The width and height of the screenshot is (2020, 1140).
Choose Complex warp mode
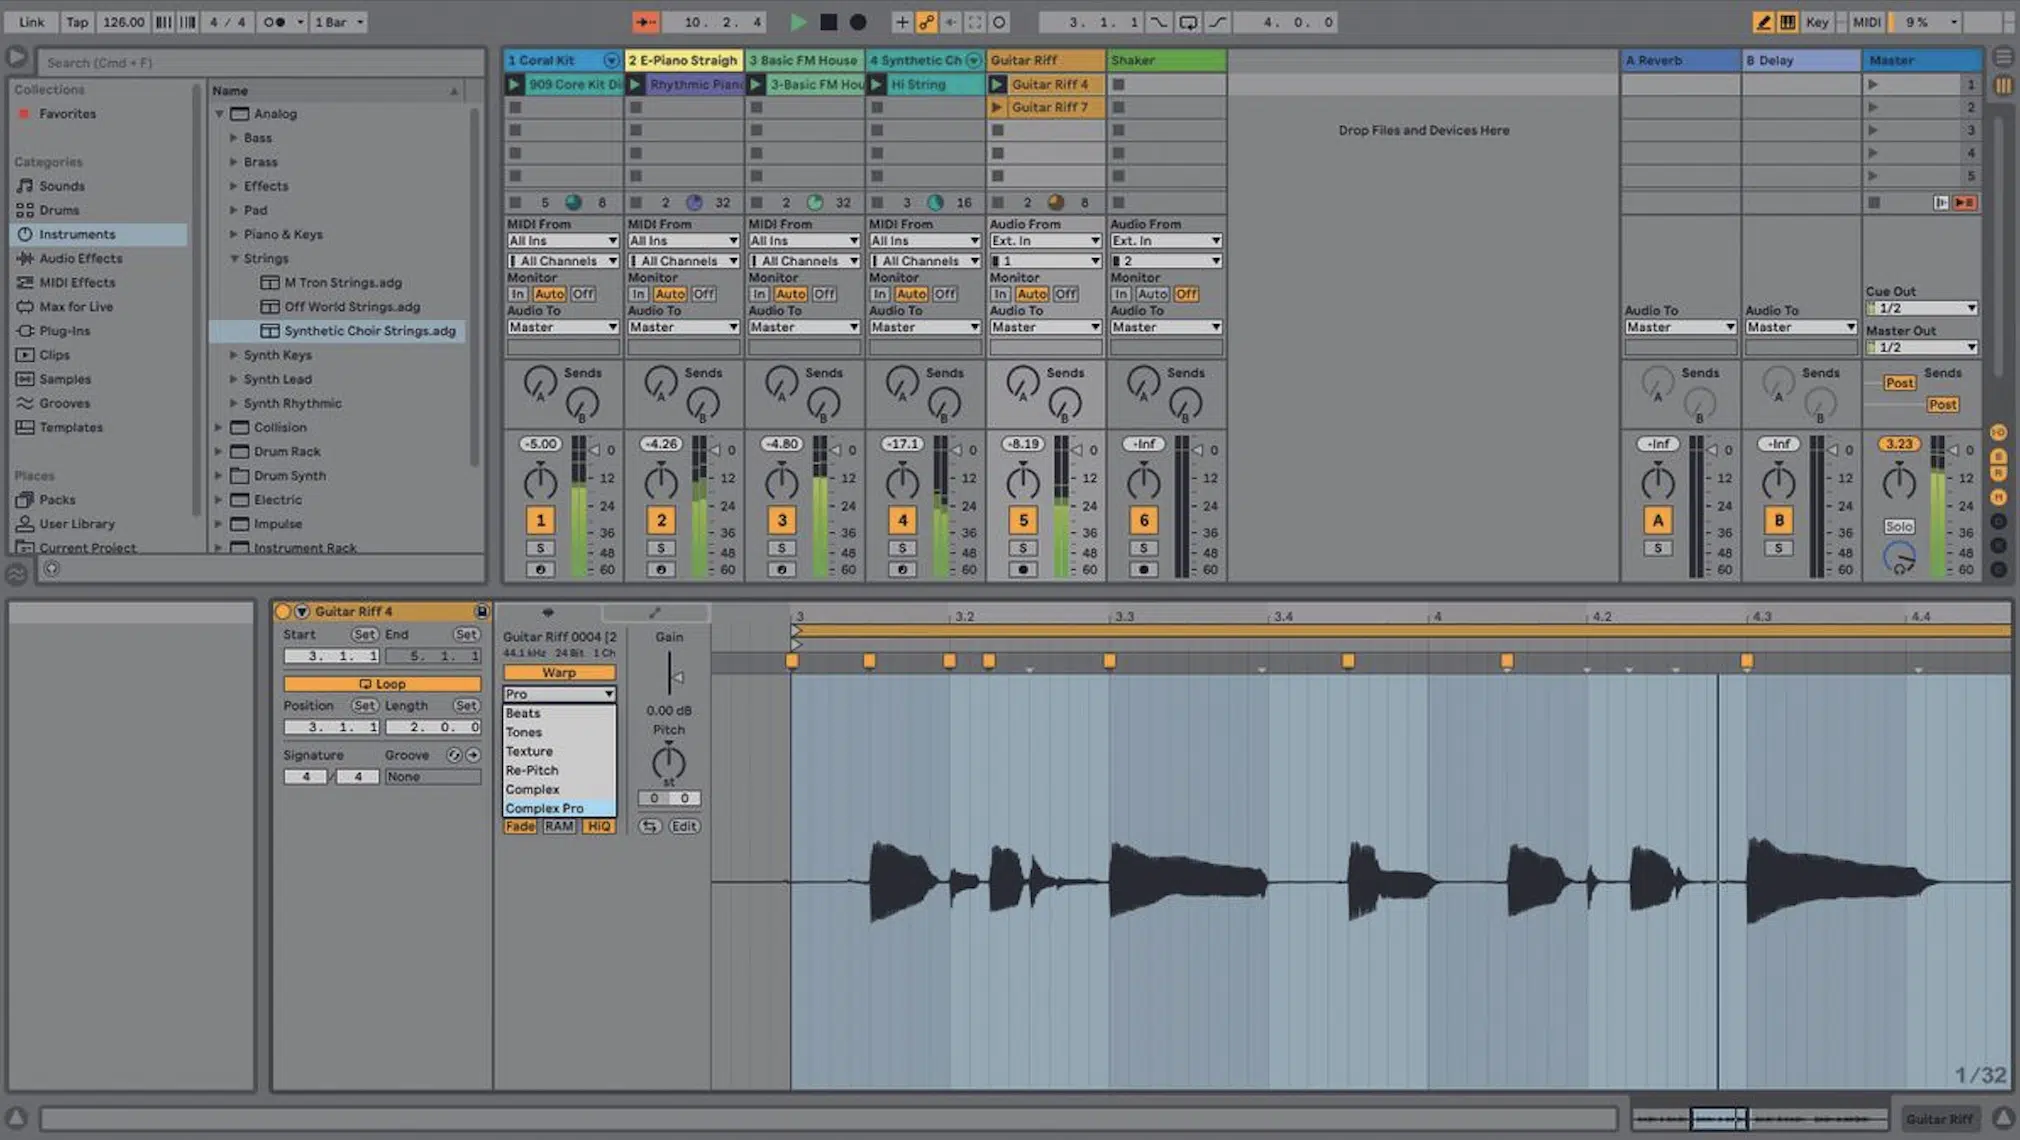click(559, 790)
